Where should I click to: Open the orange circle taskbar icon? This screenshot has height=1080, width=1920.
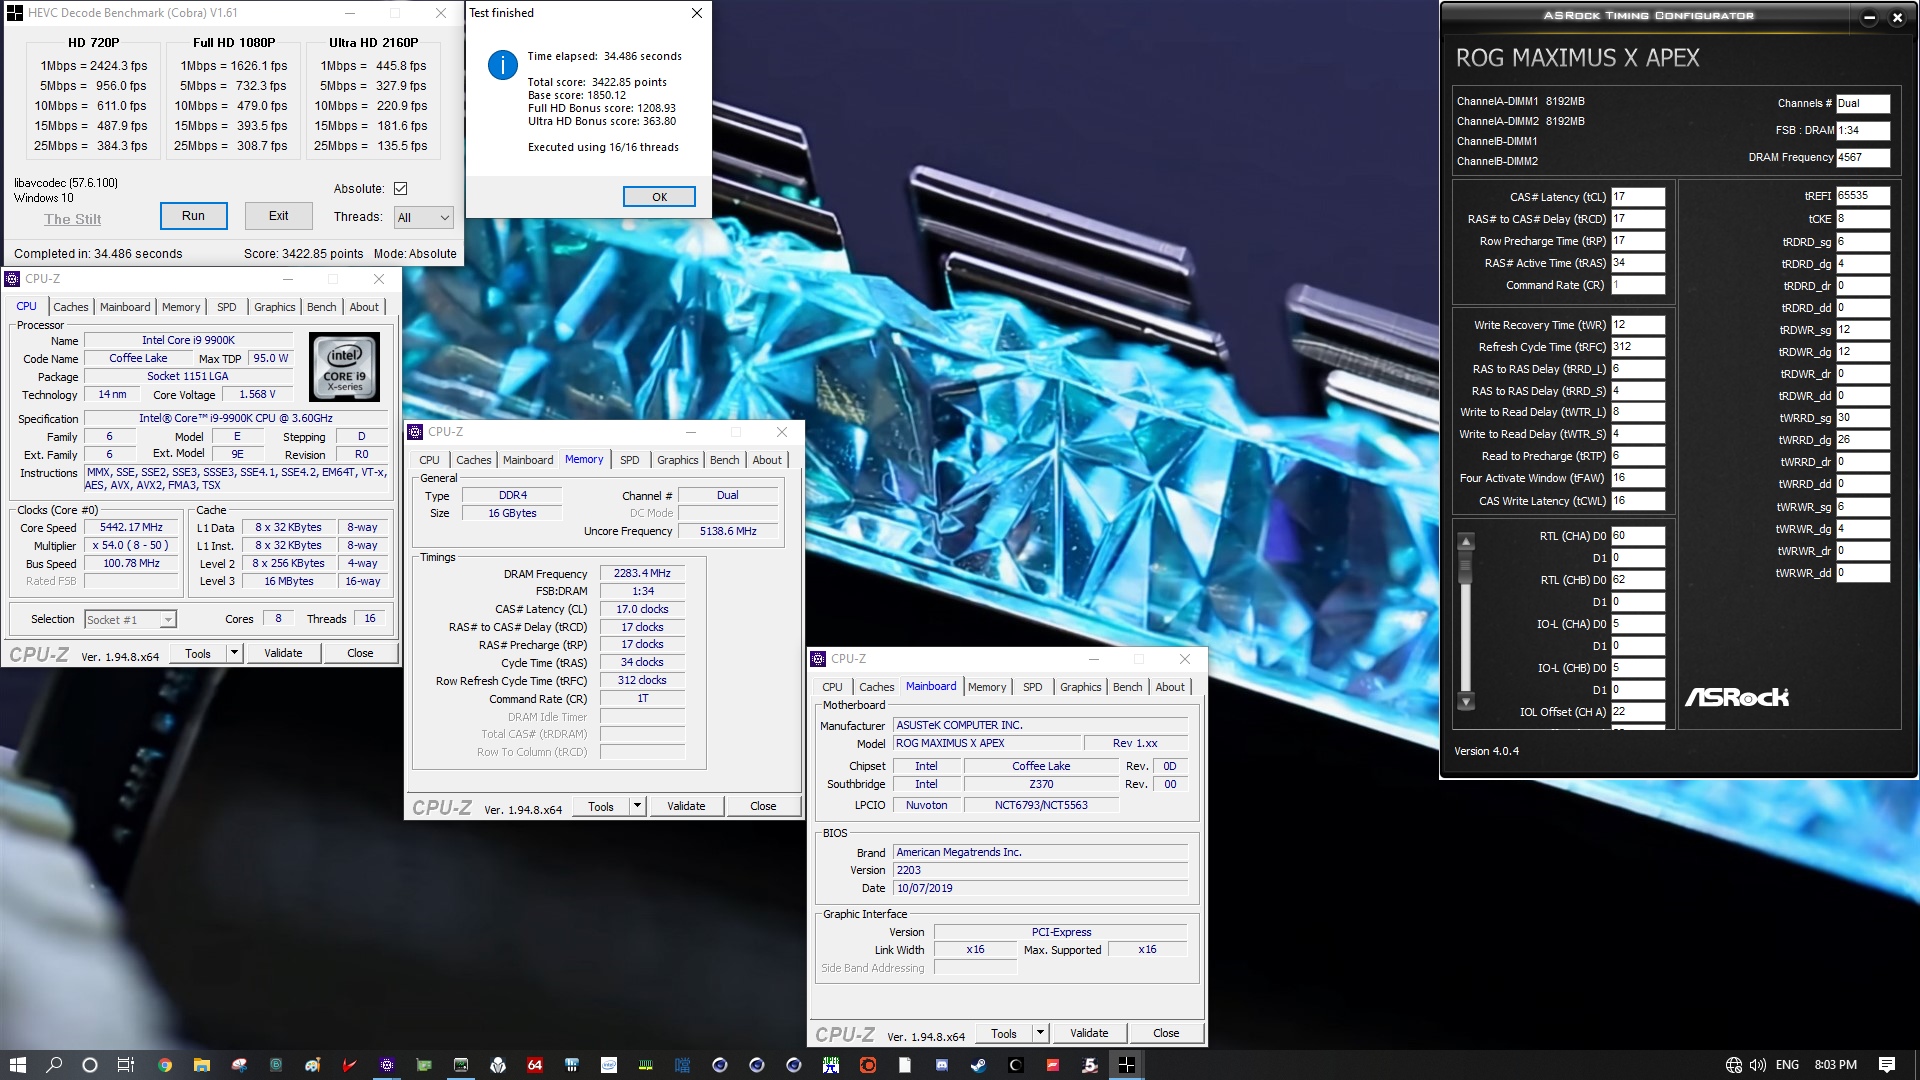[x=868, y=1065]
